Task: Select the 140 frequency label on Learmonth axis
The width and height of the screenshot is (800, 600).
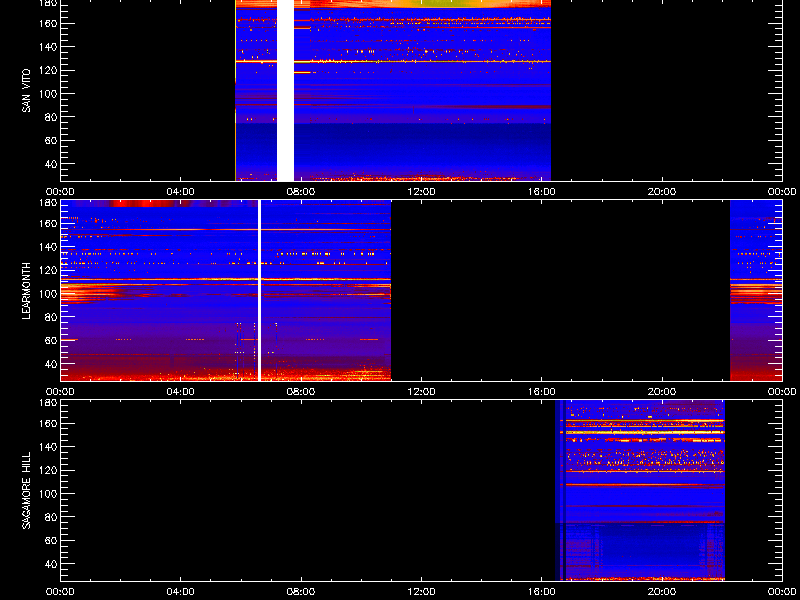Action: pos(48,247)
